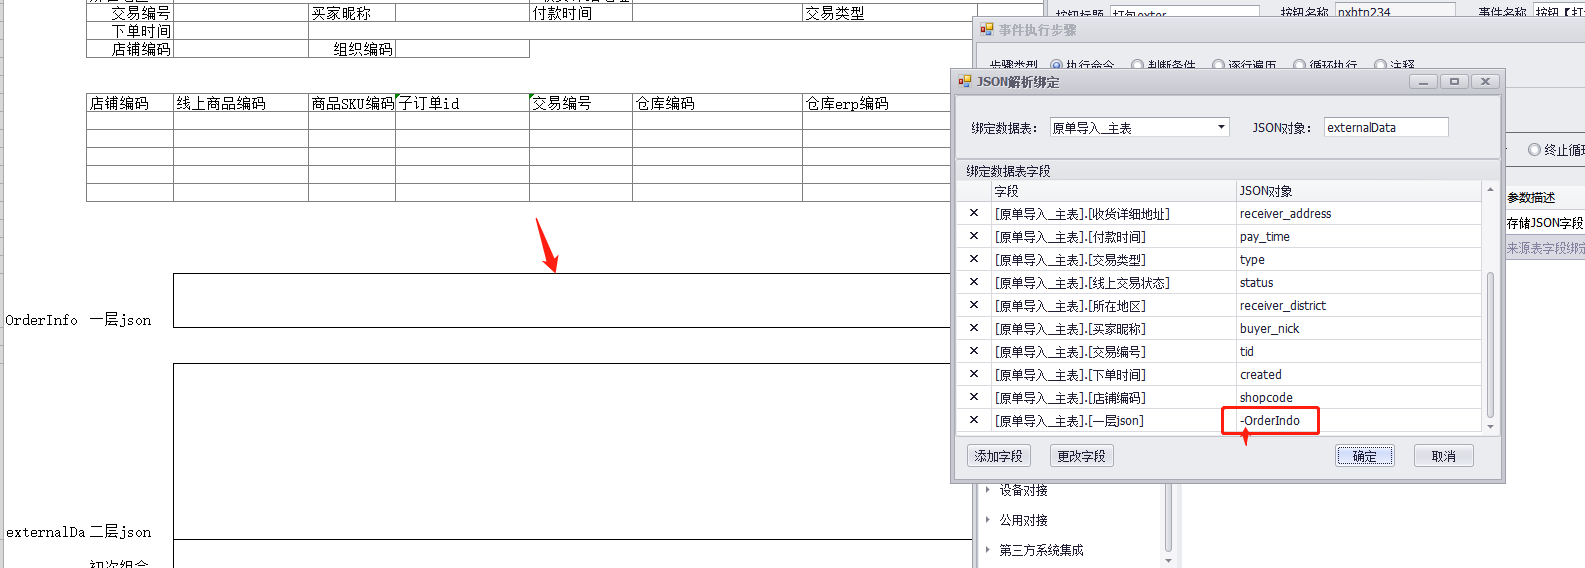Click the 事件执行步骤 window title icon
This screenshot has height=568, width=1585.
987,30
